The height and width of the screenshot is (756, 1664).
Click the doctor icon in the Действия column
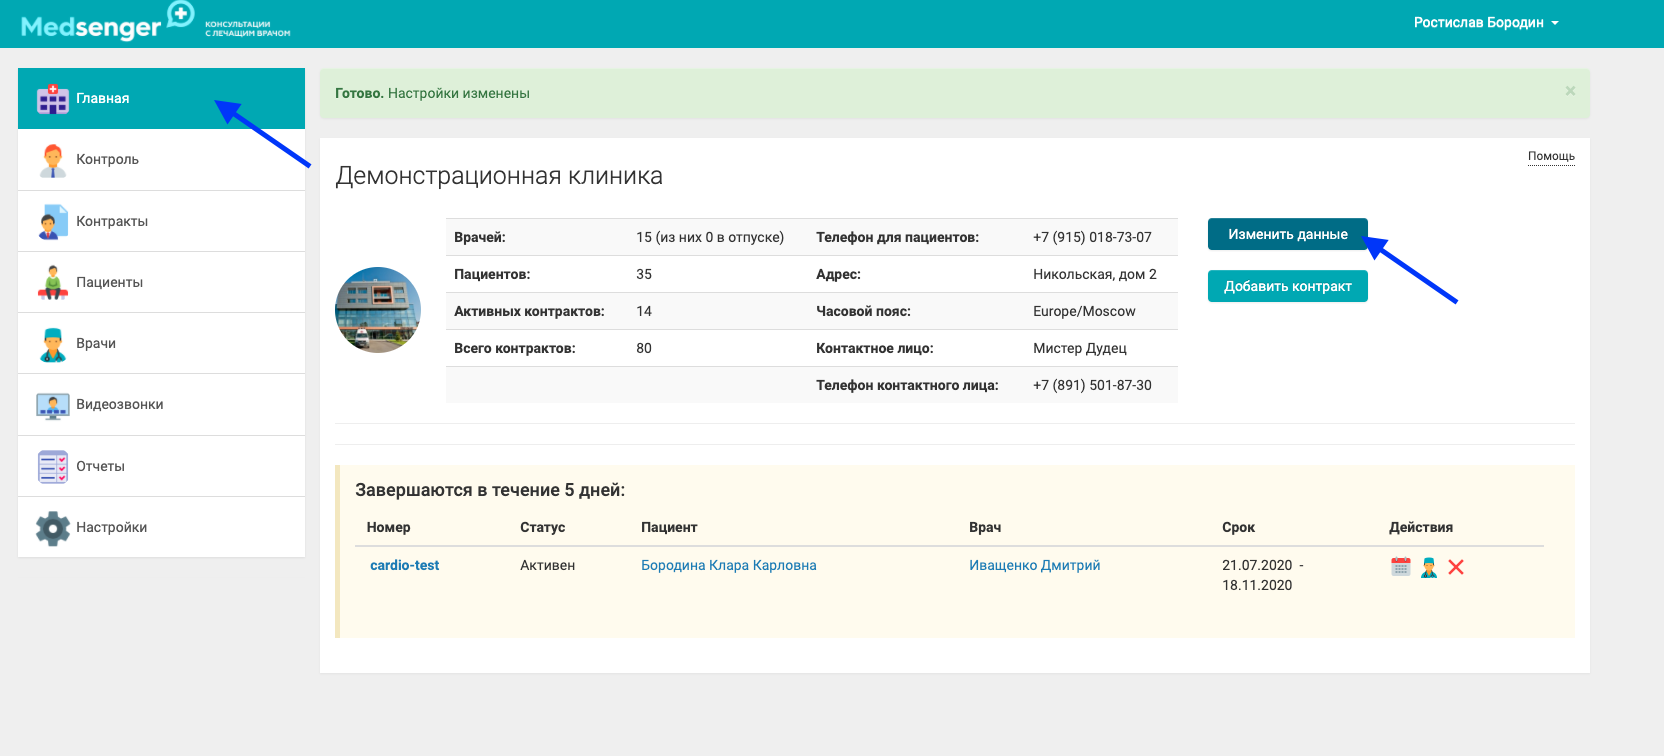coord(1428,567)
